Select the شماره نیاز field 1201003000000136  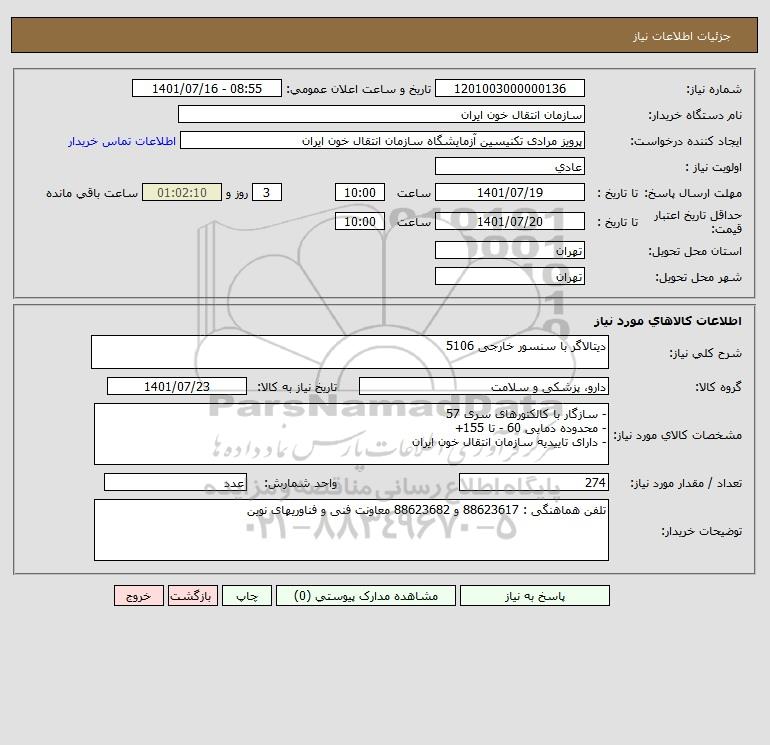coord(510,88)
